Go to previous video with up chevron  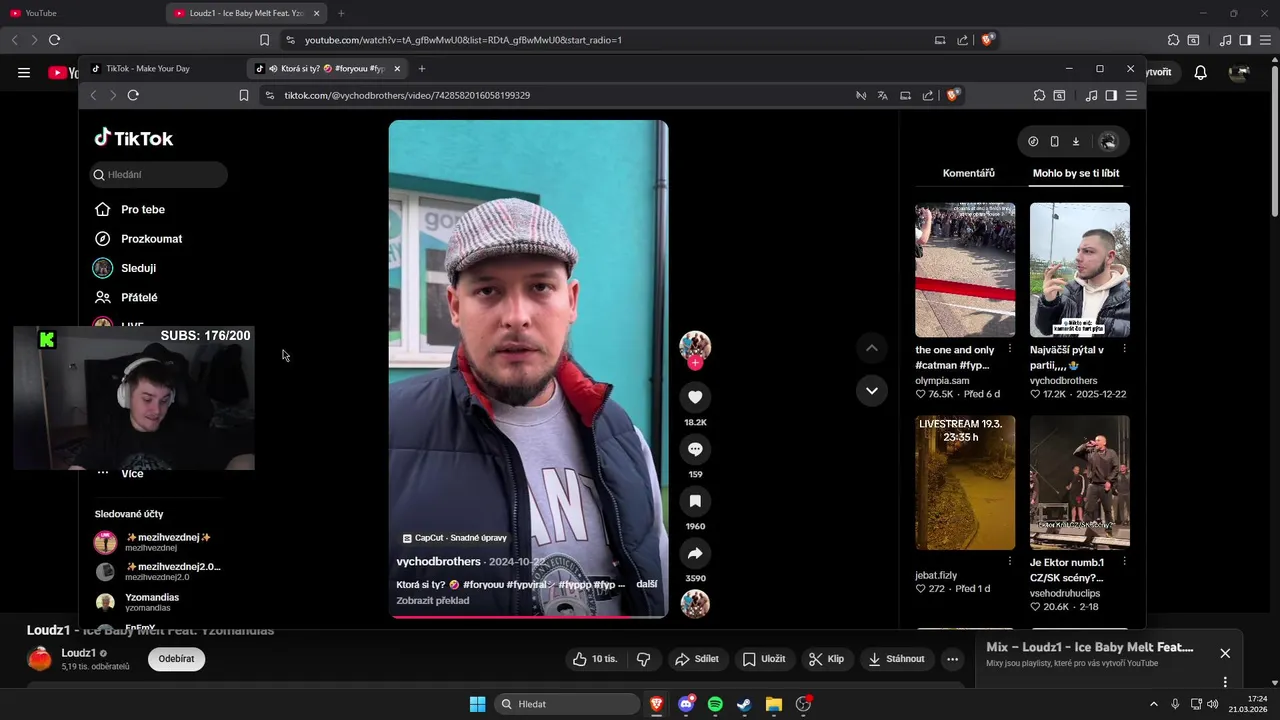pyautogui.click(x=872, y=348)
